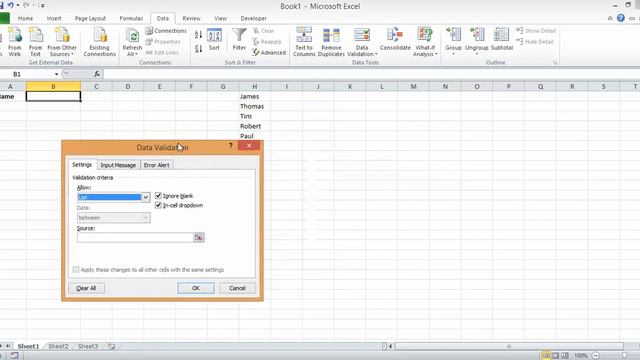Click Undo in the Quick Access Toolbar
Viewport: 640px width, 360px height.
[11, 5]
